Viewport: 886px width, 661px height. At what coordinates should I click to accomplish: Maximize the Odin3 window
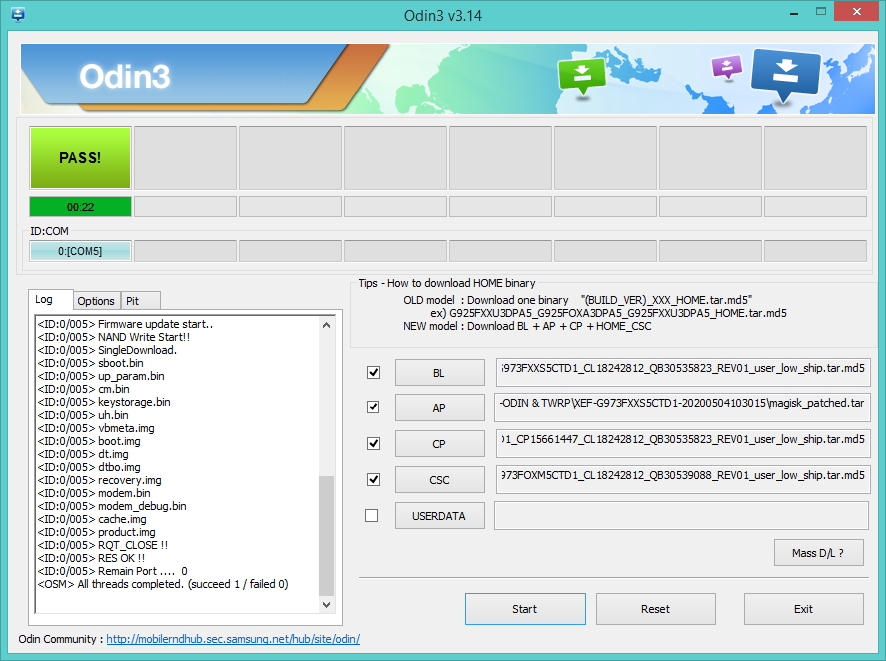tap(820, 12)
